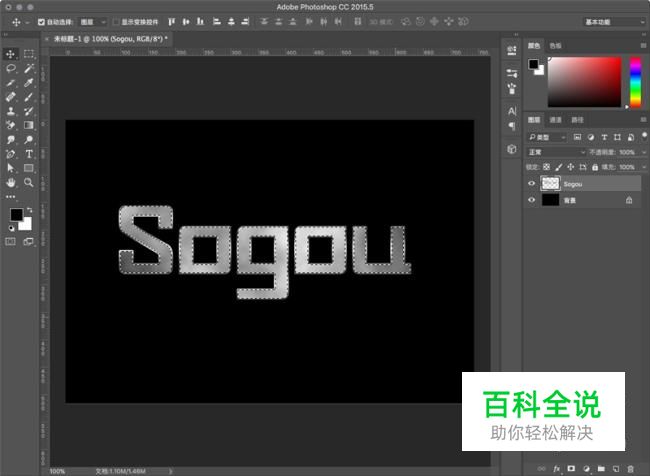Select the Eyedropper tool

pos(29,83)
